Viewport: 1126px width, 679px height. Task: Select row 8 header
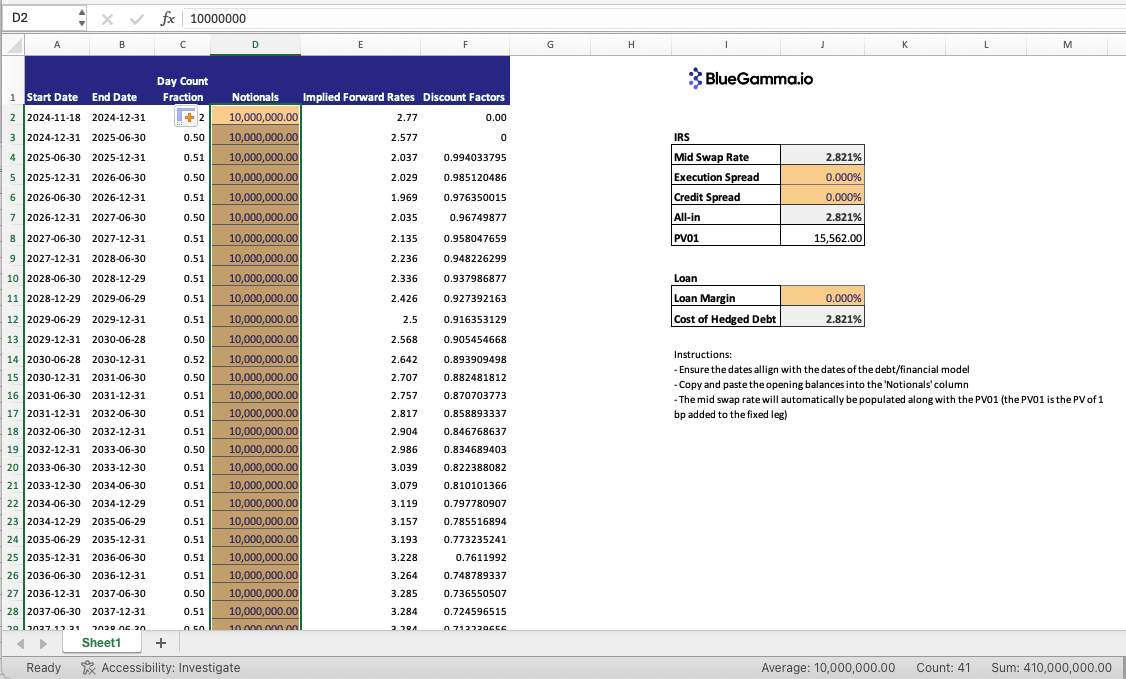(x=12, y=238)
